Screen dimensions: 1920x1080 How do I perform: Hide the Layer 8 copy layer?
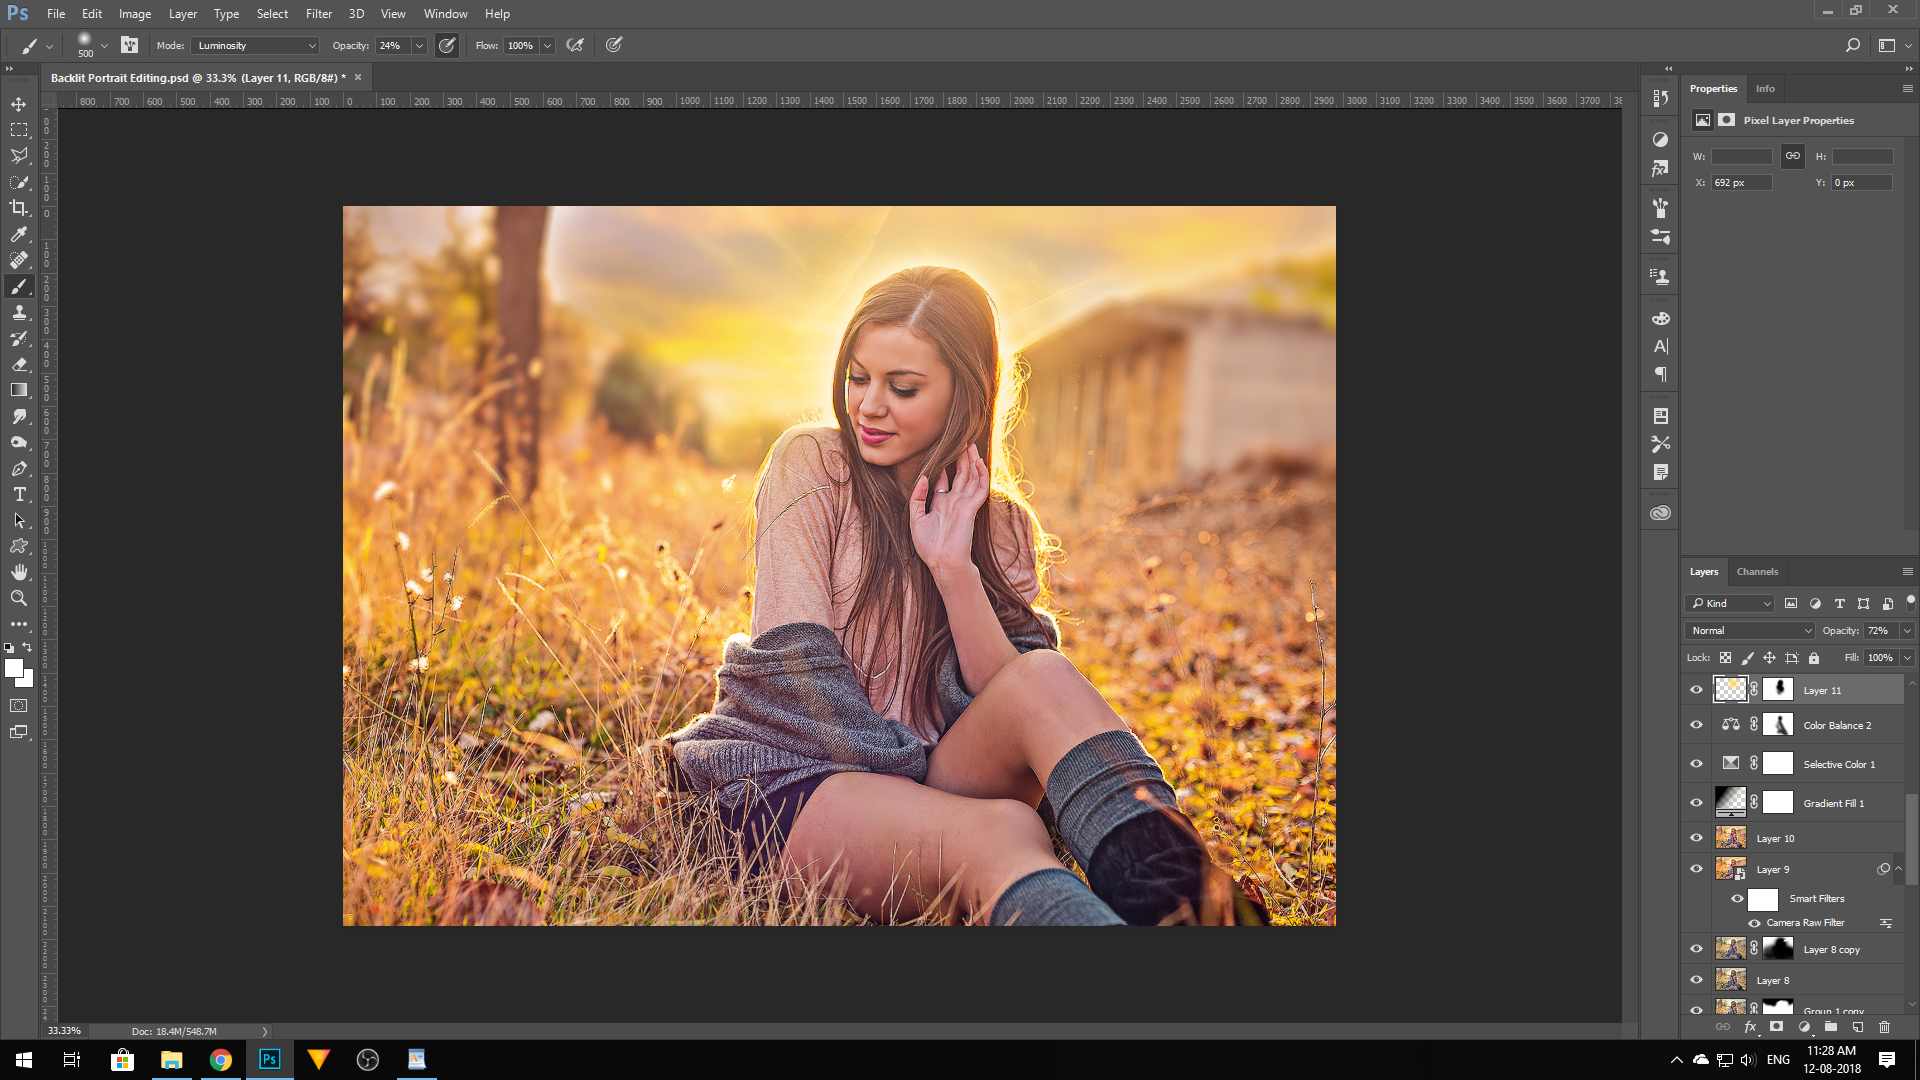(x=1696, y=949)
